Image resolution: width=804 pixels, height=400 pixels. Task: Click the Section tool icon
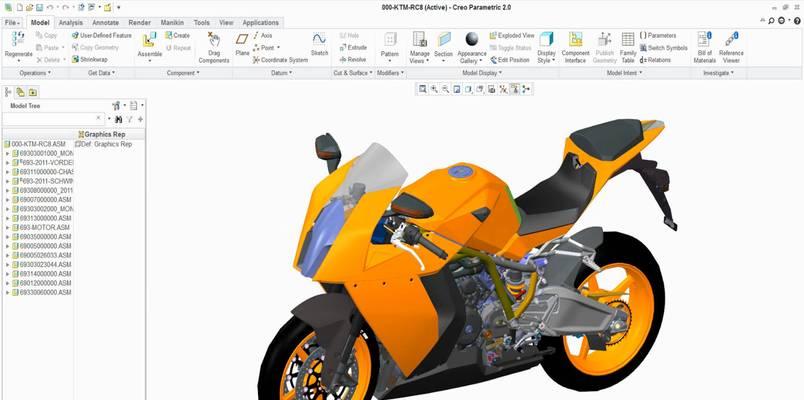point(444,39)
